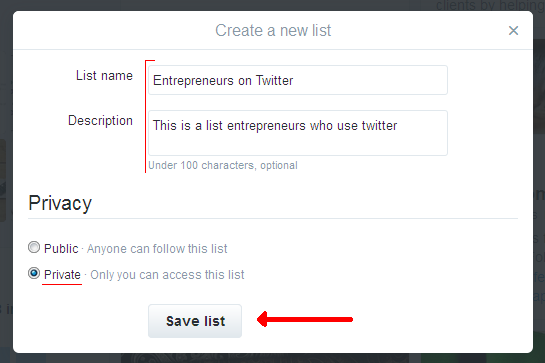
Task: Click the 'Public' label text
Action: (x=61, y=249)
